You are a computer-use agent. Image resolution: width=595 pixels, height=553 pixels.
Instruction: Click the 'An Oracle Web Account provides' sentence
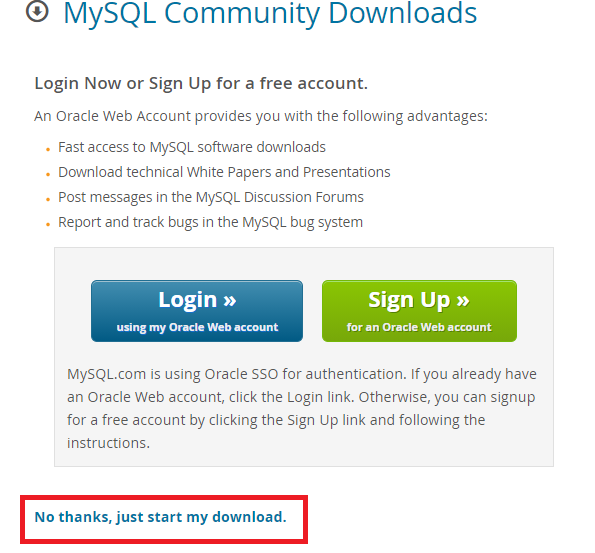261,116
